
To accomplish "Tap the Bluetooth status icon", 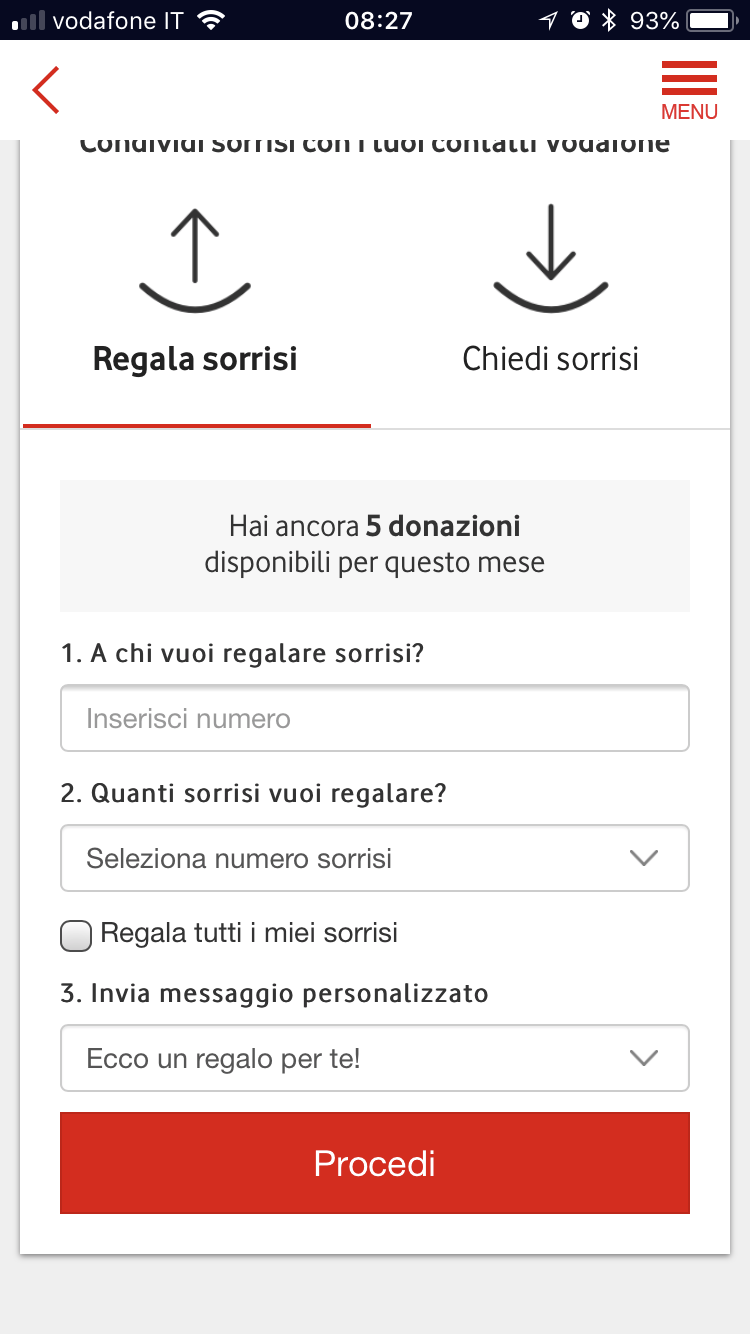I will click(609, 20).
